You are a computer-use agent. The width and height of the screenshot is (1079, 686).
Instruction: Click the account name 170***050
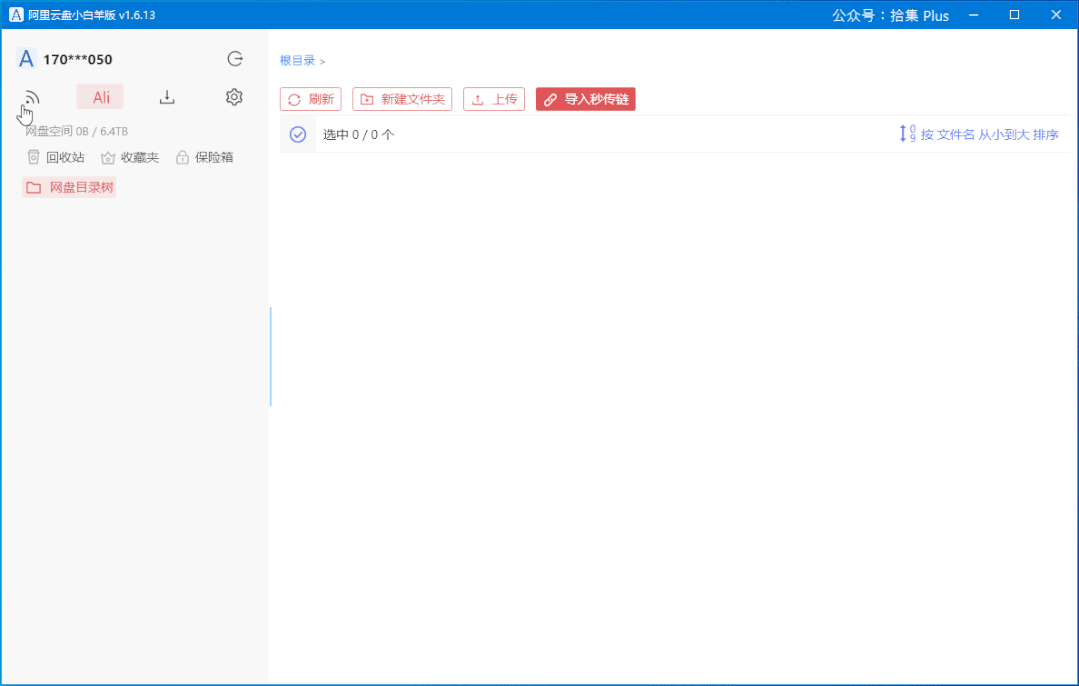point(77,59)
